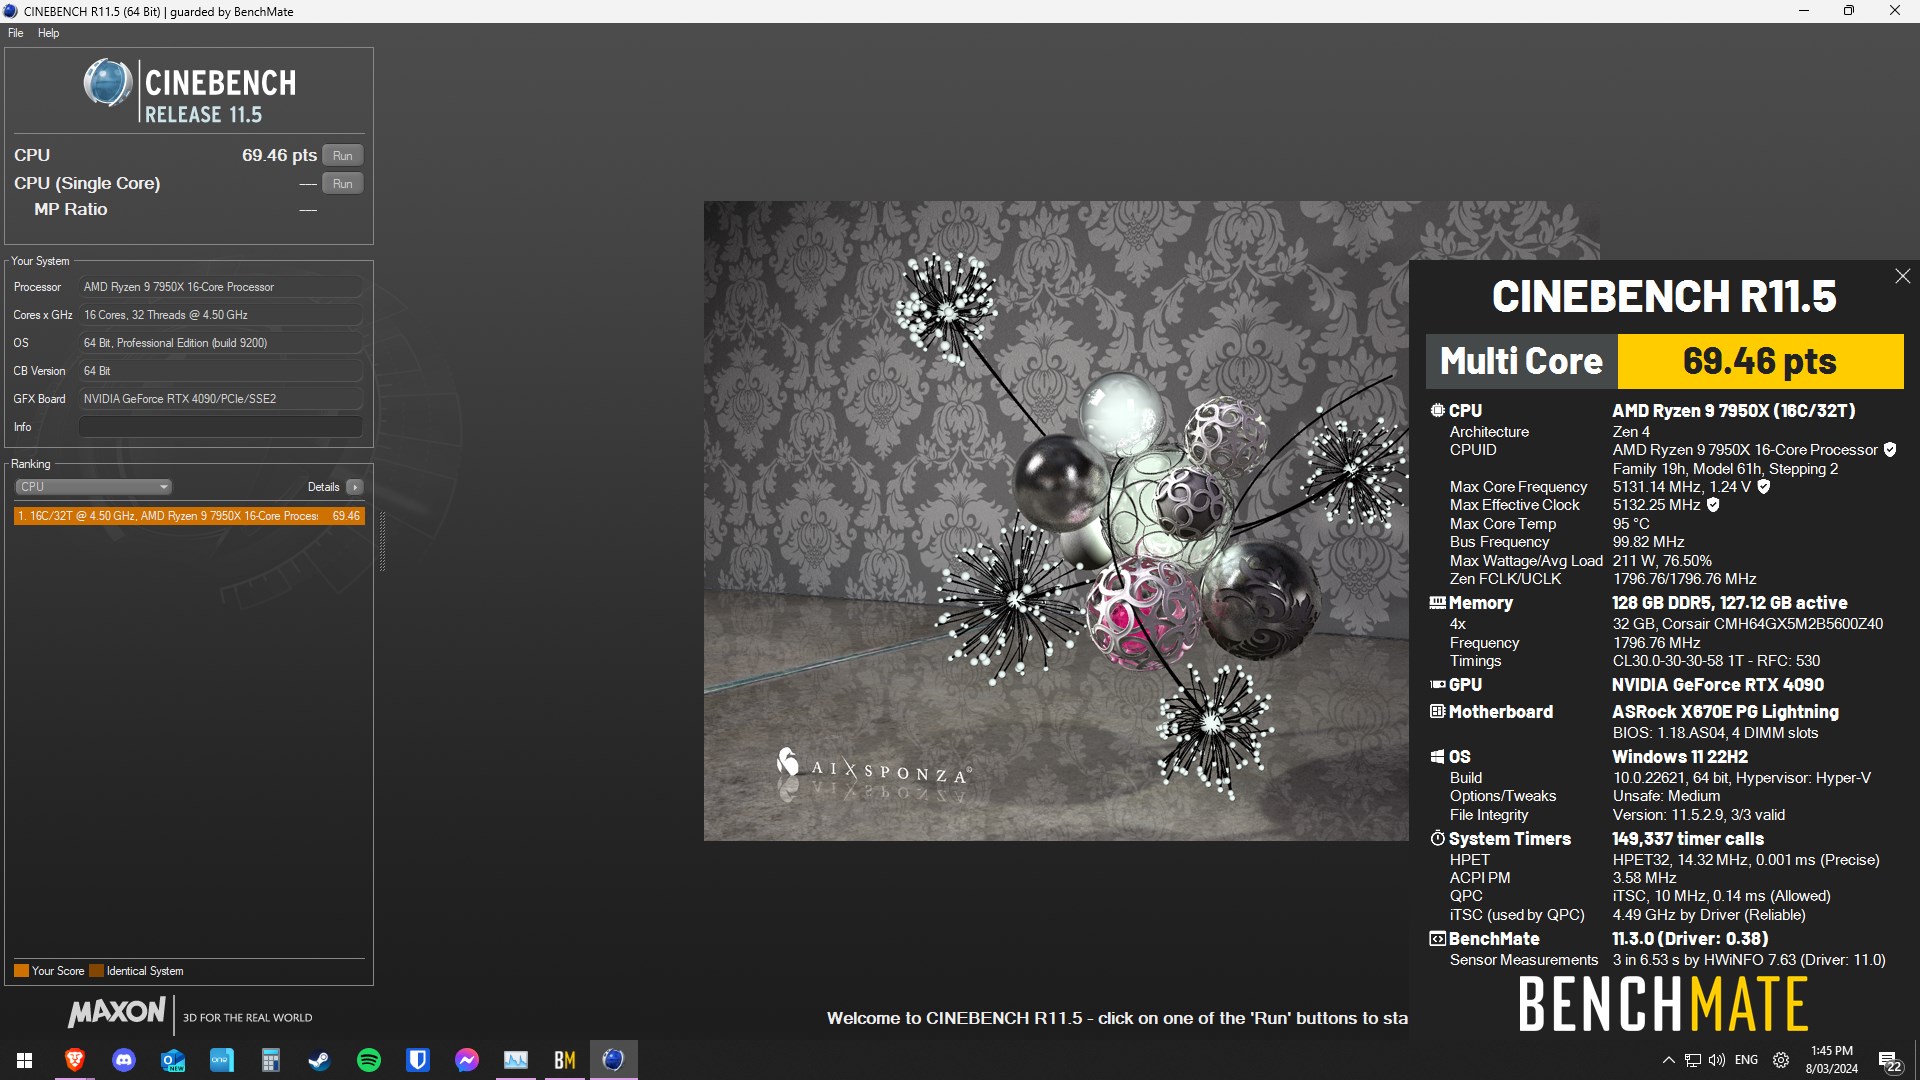Click the Your Score orange legend swatch
1920x1080 pixels.
point(21,971)
